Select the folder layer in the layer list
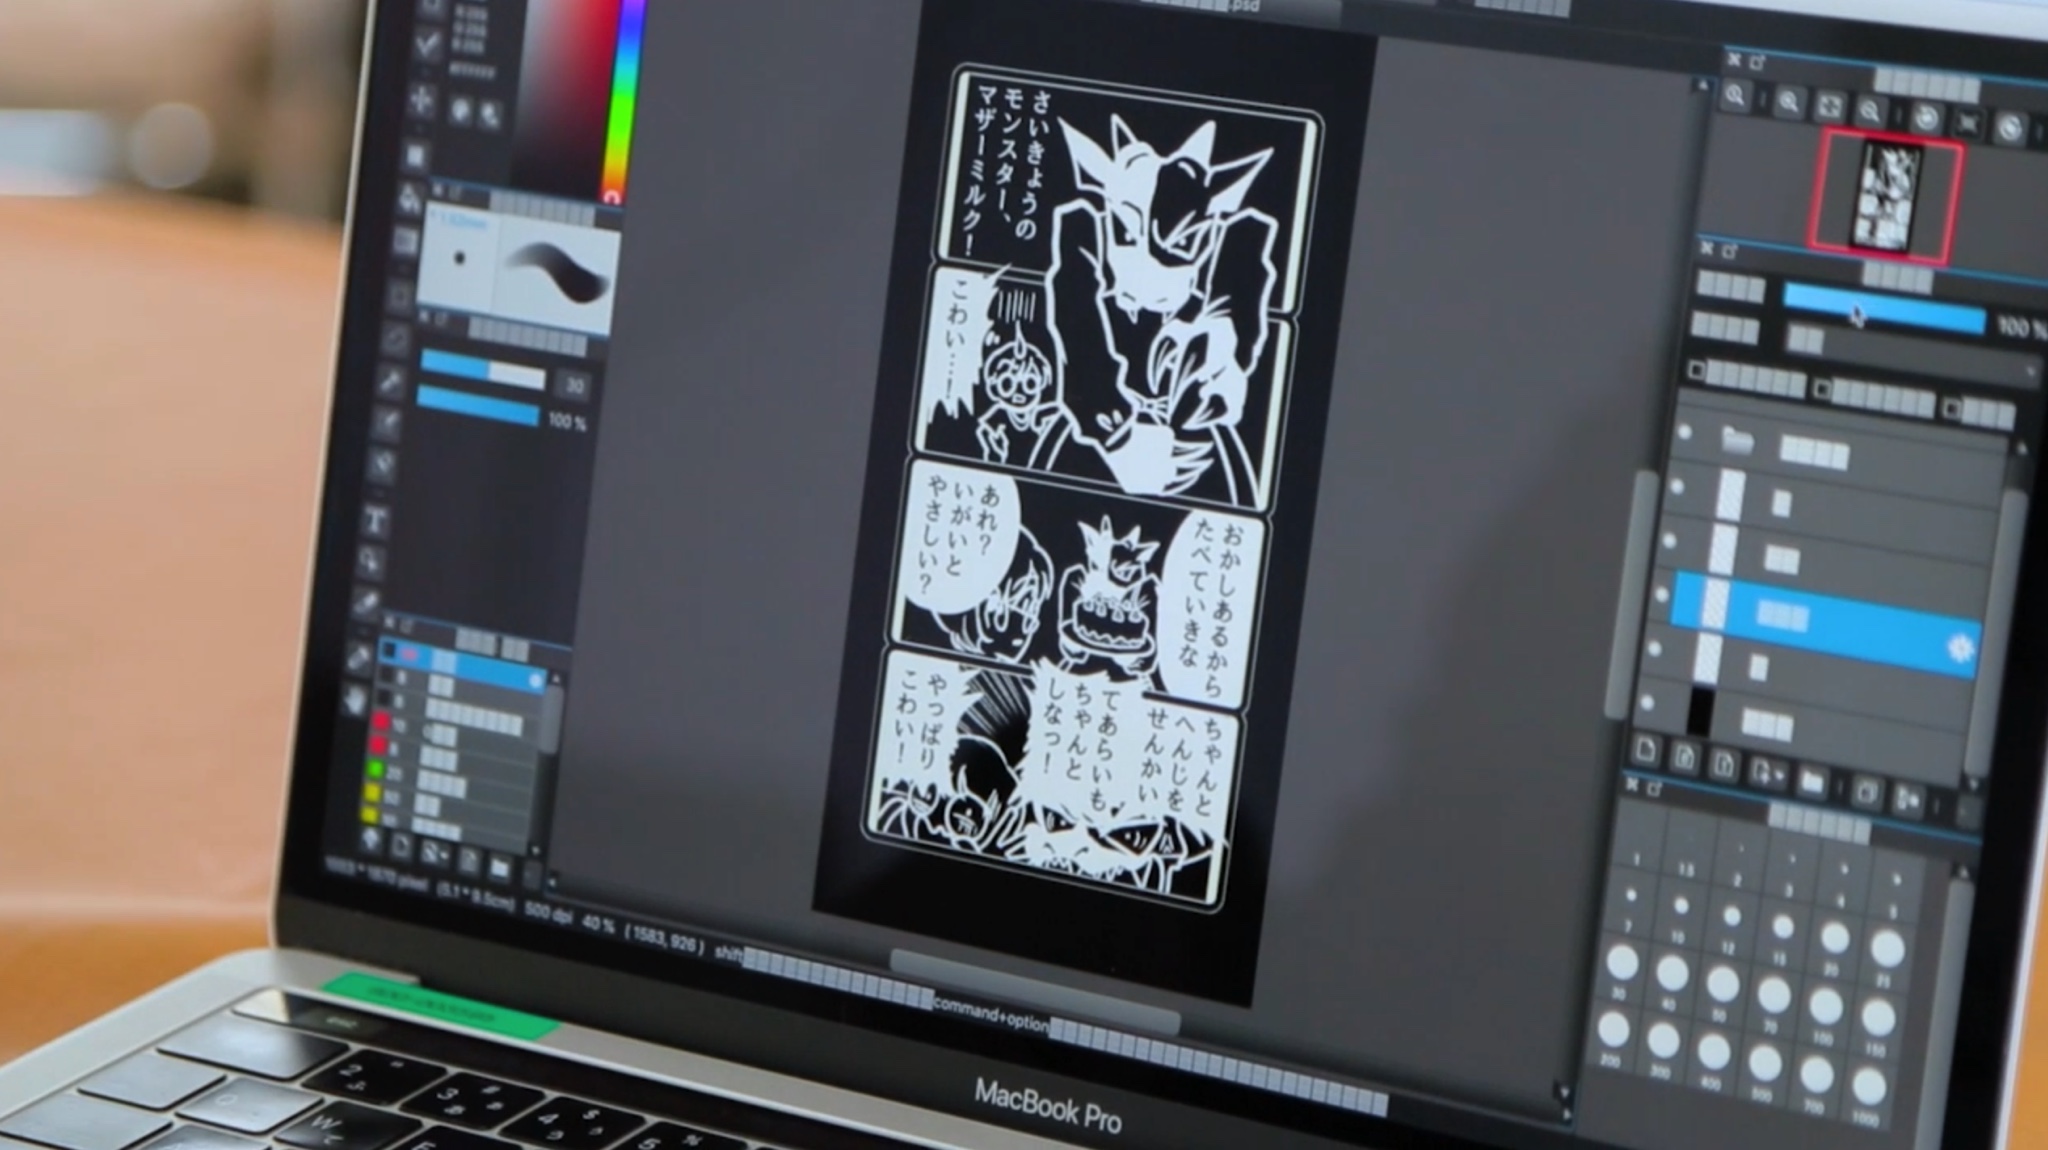 pyautogui.click(x=1816, y=453)
